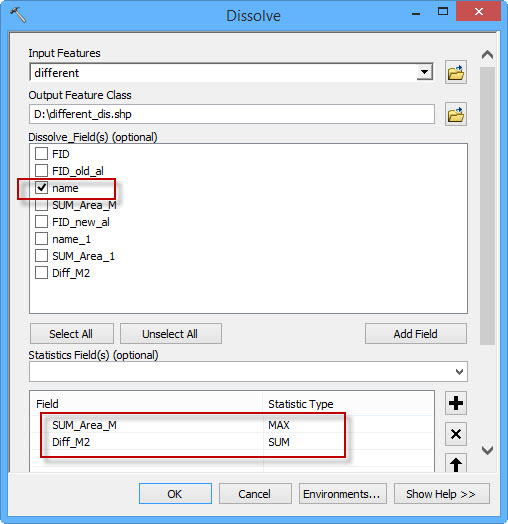Expand the Statistics Field(s) dropdown

coord(459,372)
